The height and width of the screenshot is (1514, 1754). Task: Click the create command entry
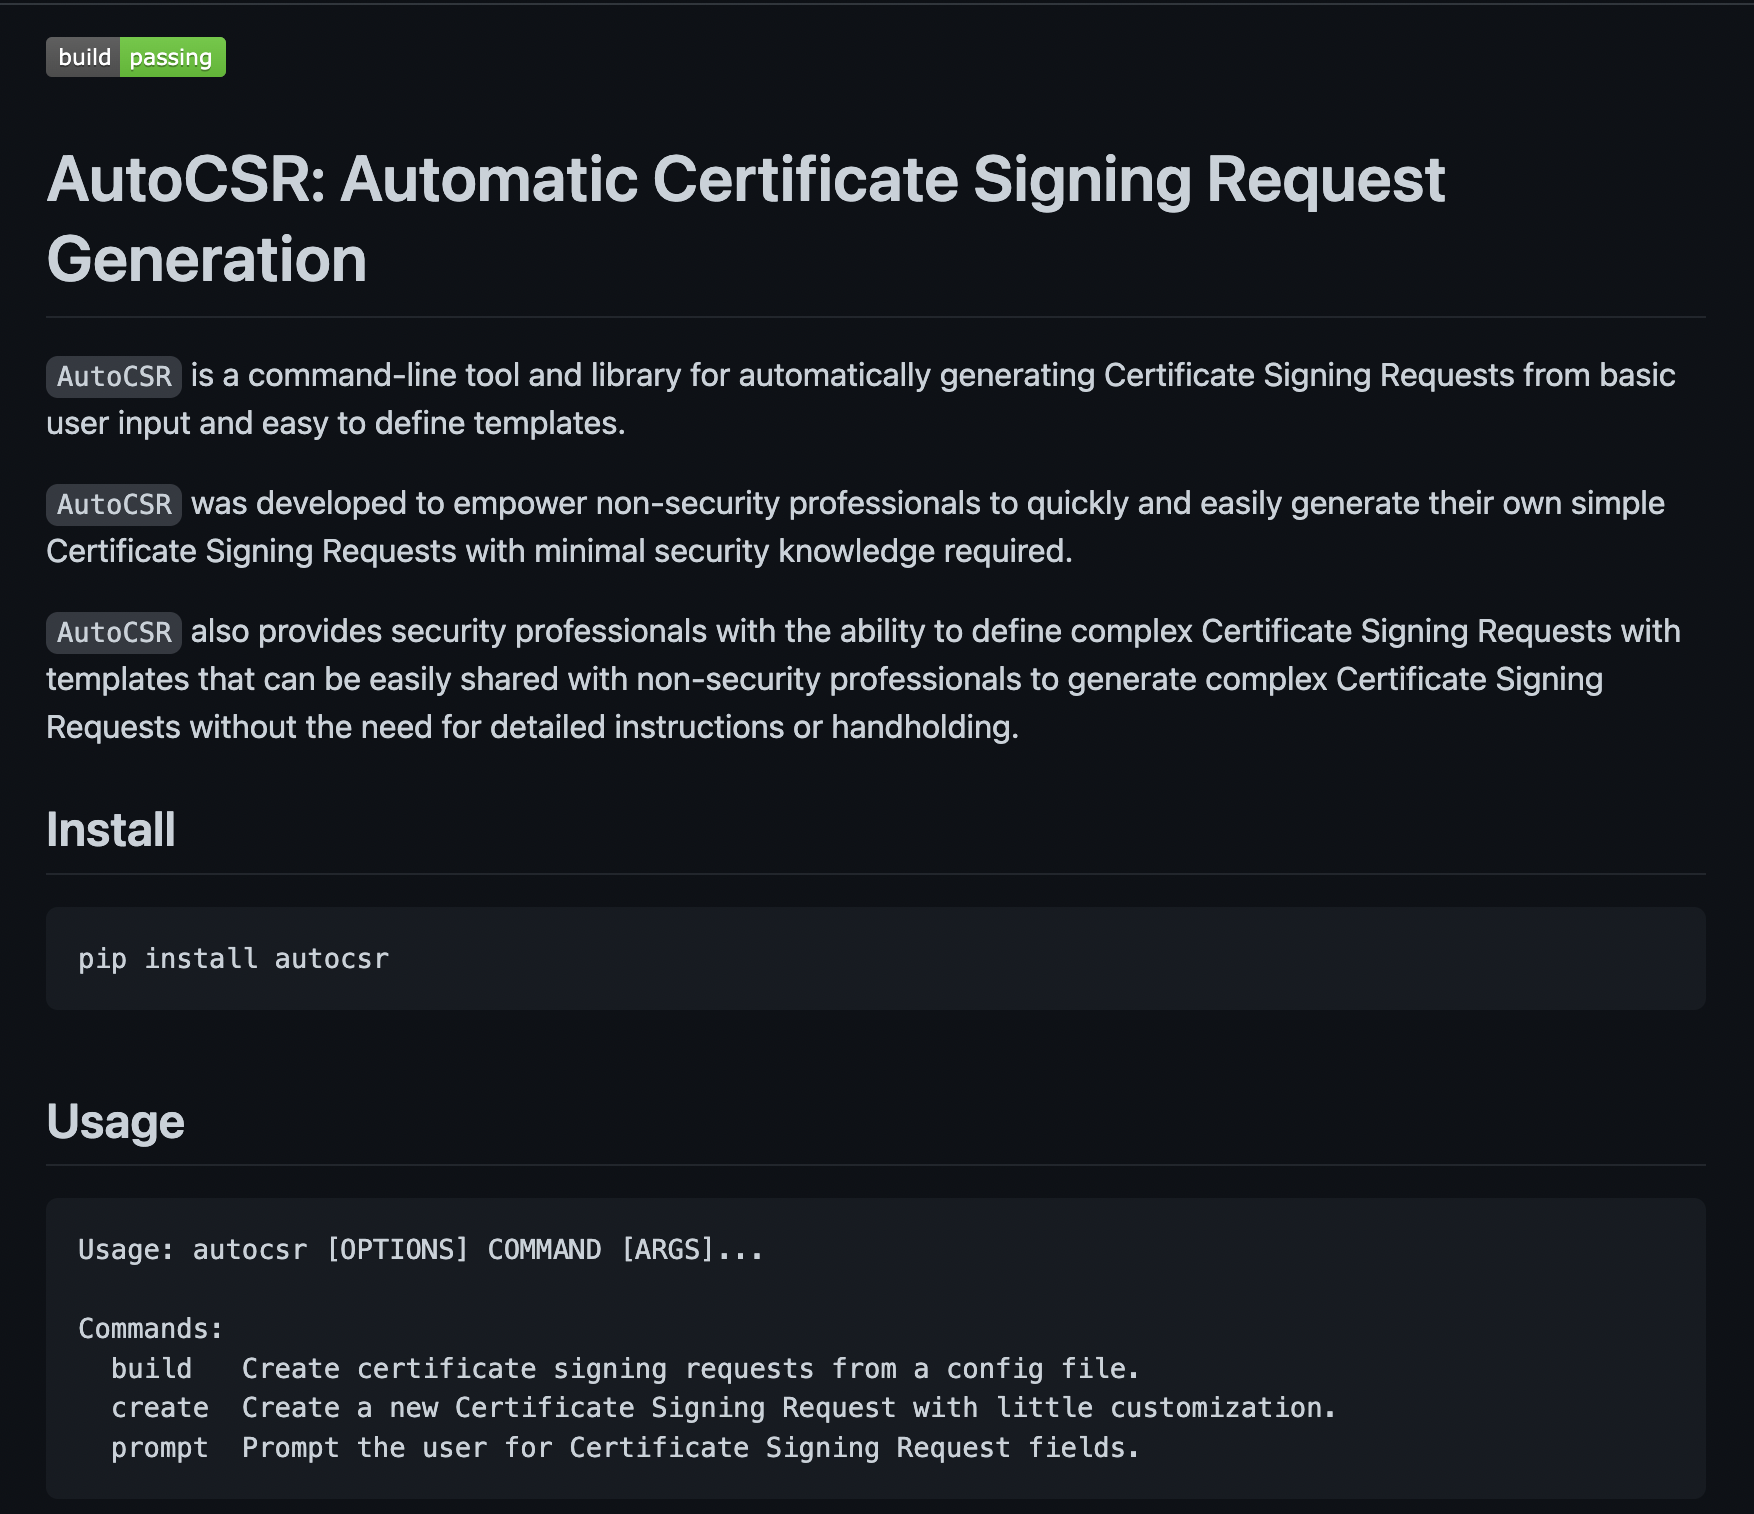[160, 1408]
